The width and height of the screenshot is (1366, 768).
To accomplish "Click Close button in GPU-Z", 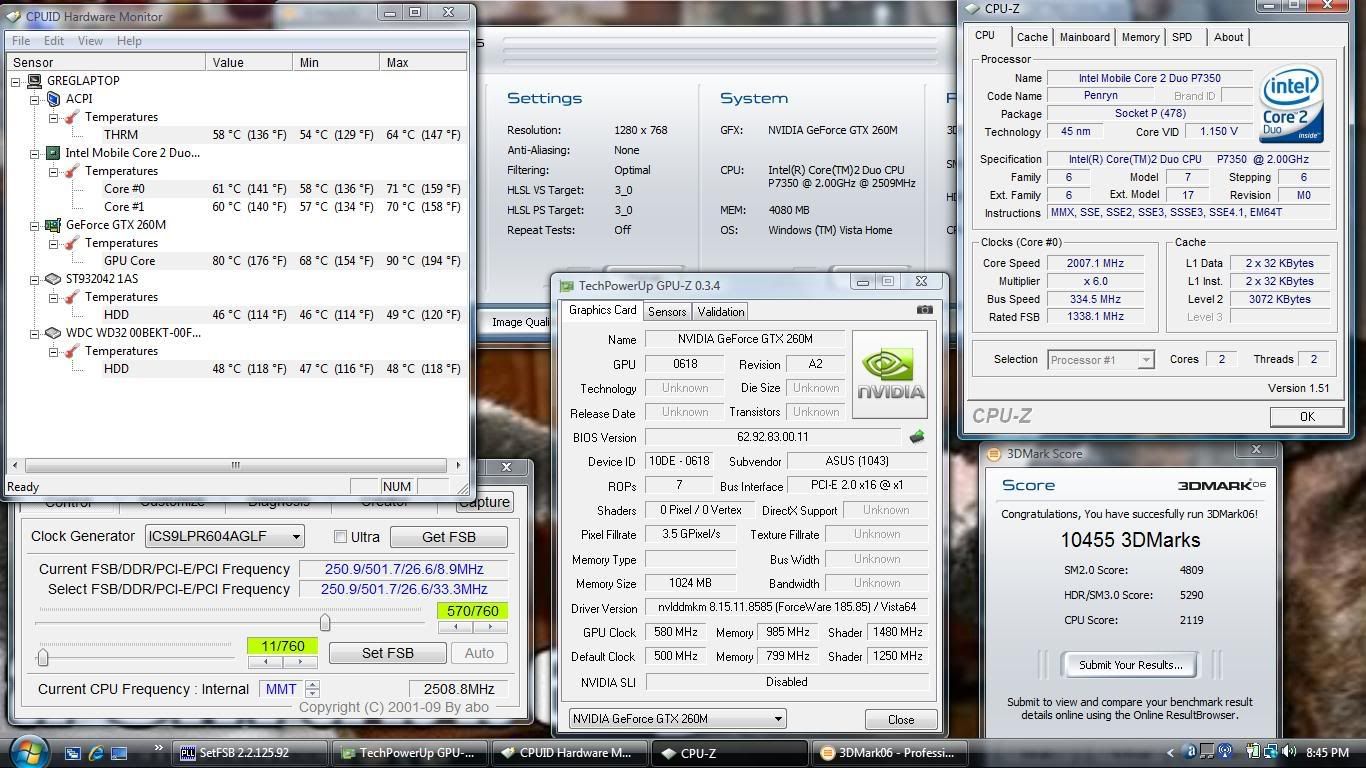I will pos(901,719).
